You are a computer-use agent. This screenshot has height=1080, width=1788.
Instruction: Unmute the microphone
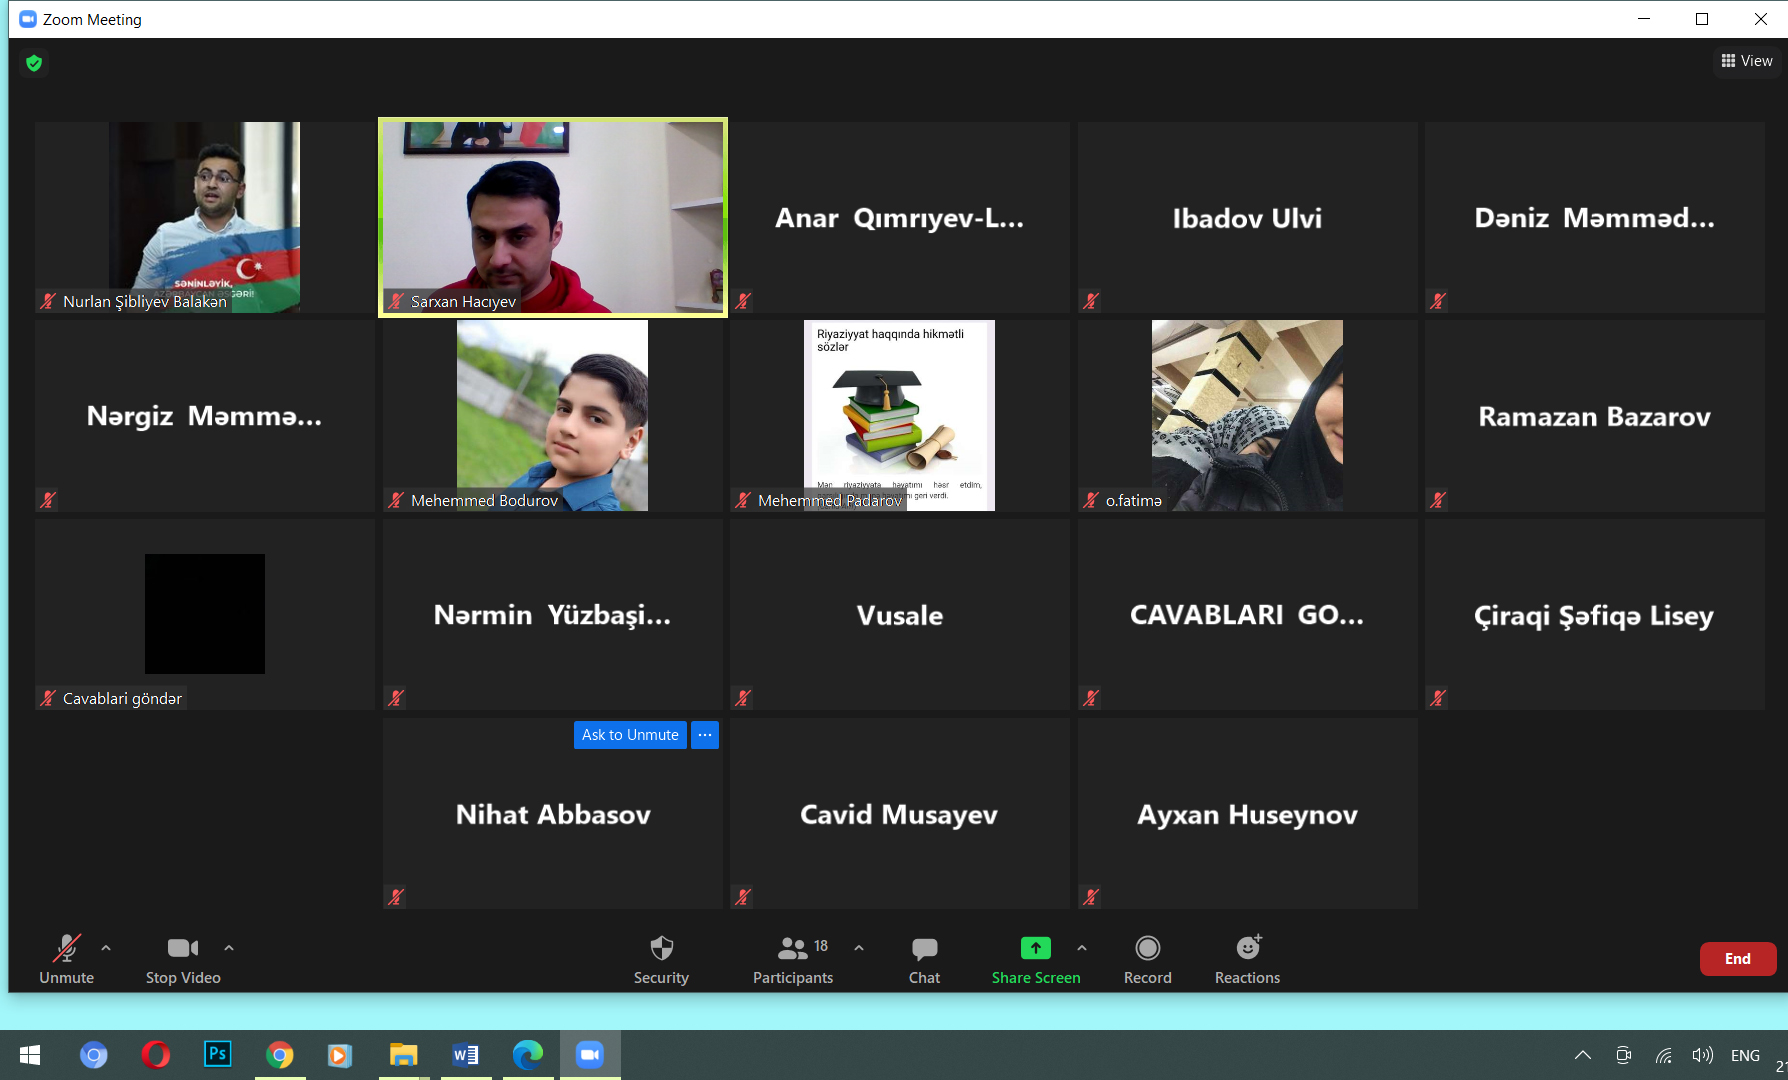click(x=66, y=959)
